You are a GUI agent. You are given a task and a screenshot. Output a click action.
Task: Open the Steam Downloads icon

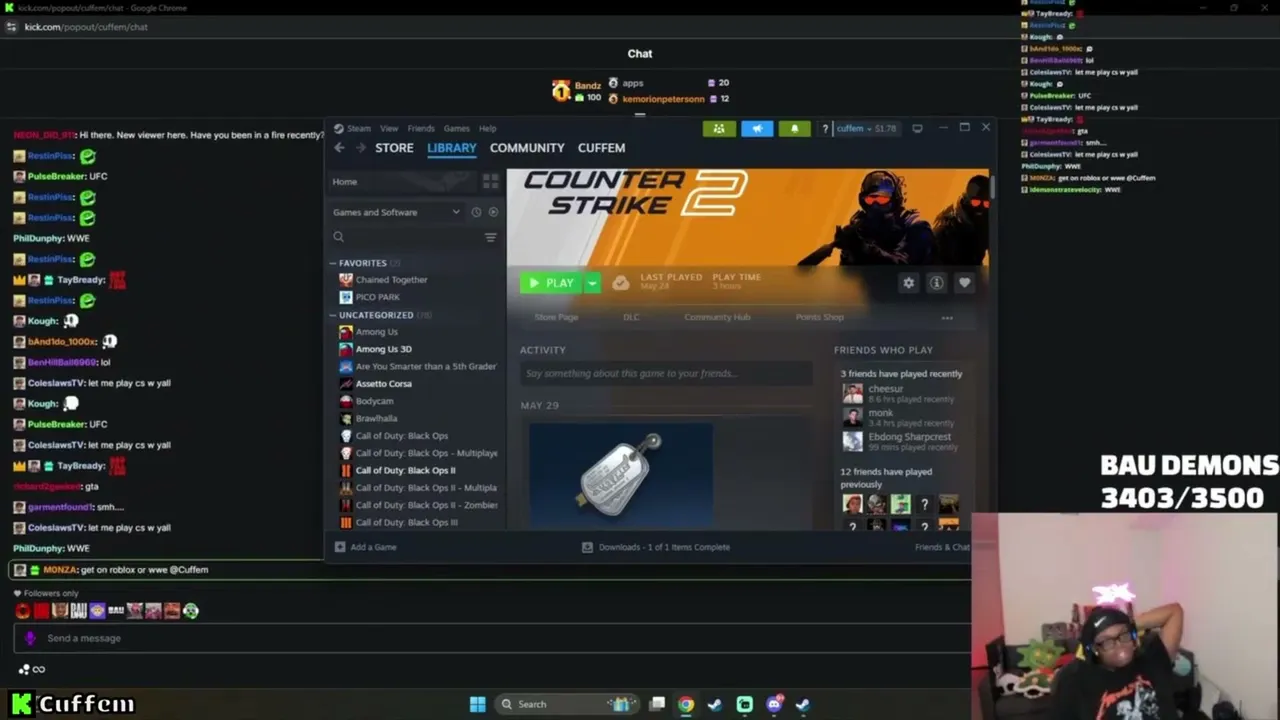click(587, 547)
